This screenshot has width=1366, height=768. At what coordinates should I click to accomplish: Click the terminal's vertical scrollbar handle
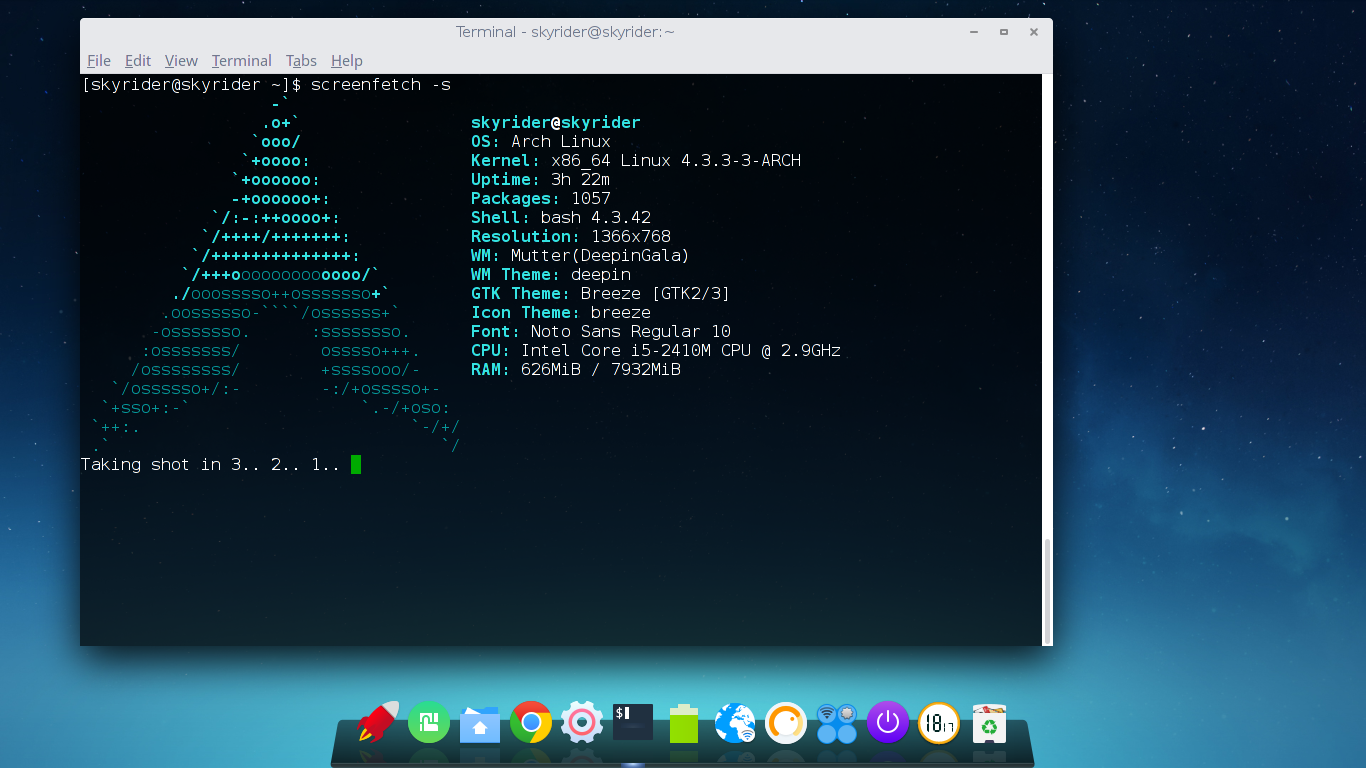pos(1047,590)
